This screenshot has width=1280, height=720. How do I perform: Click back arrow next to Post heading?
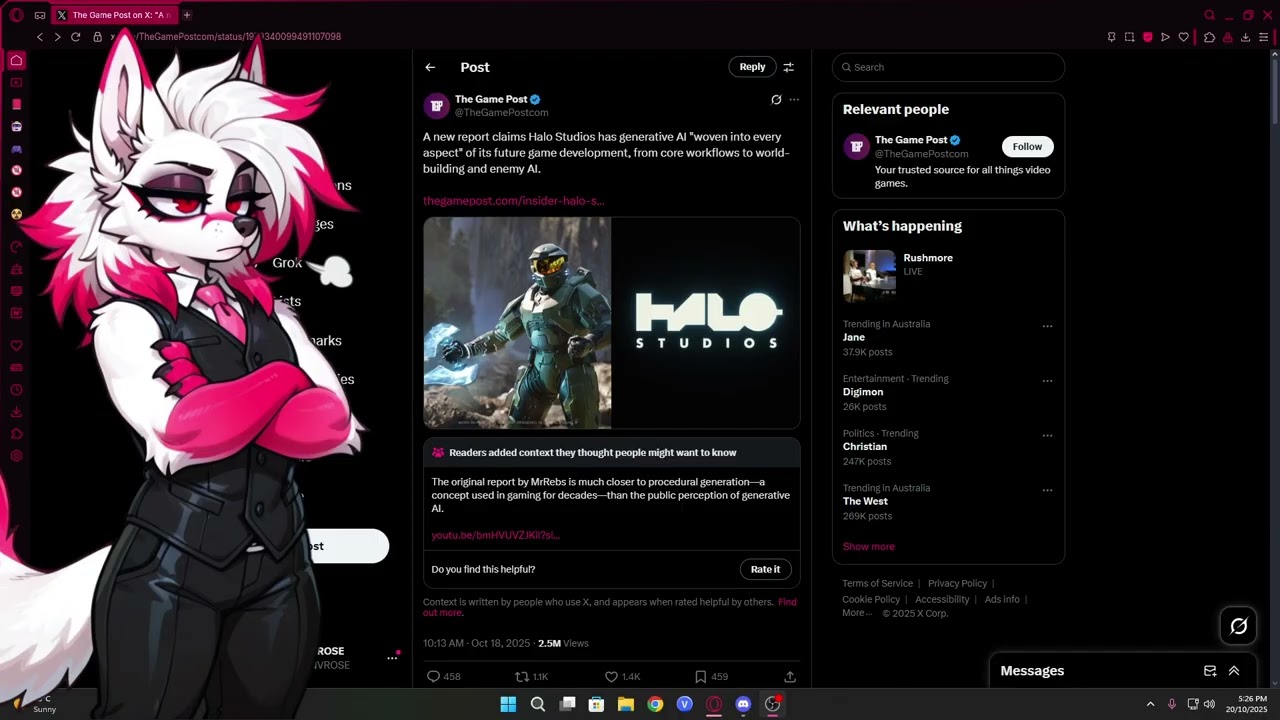(430, 67)
